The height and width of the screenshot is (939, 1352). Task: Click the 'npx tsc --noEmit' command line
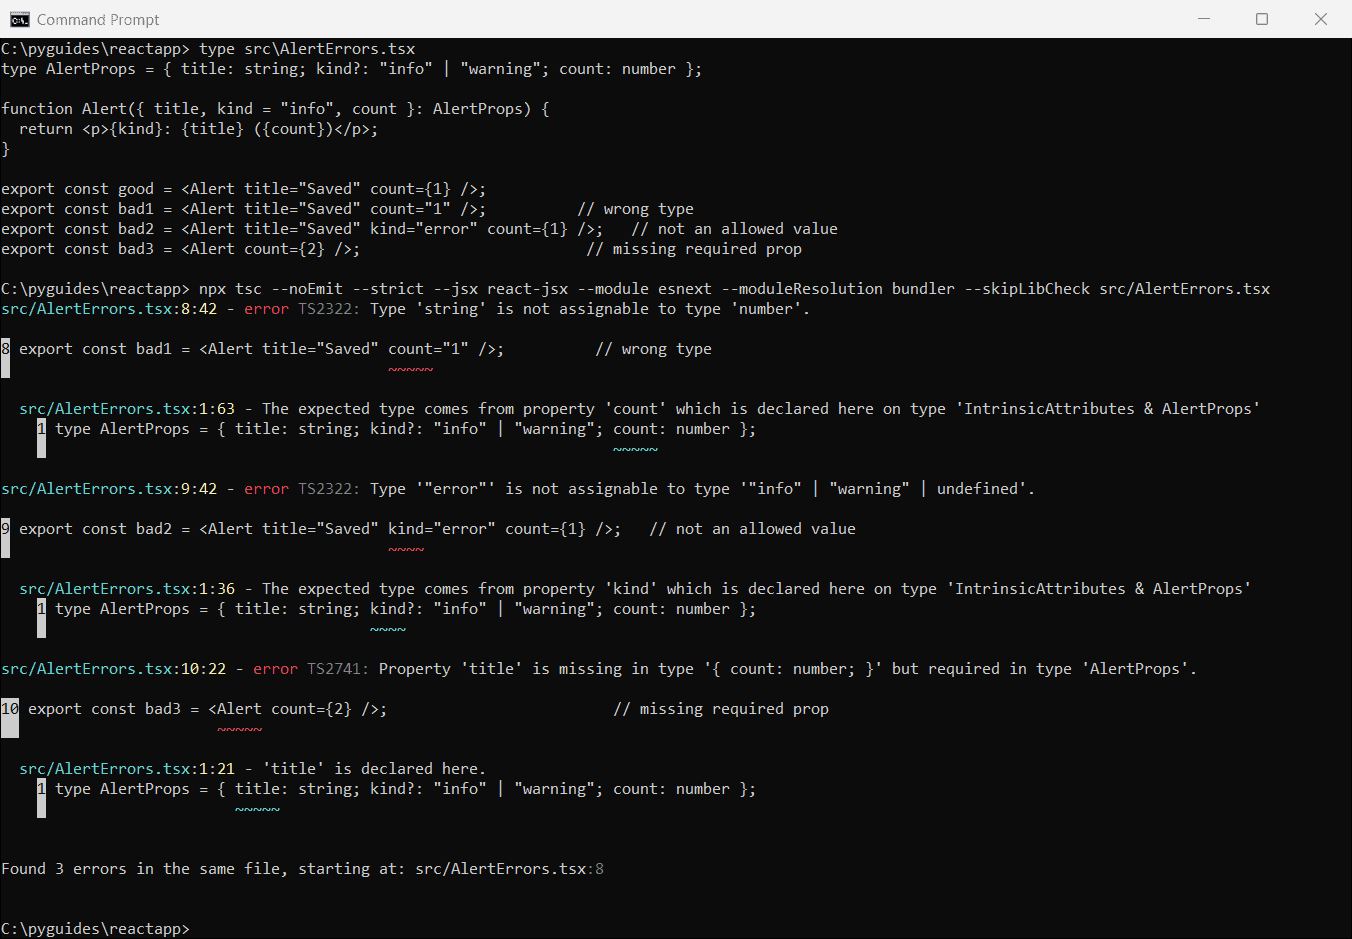(734, 289)
